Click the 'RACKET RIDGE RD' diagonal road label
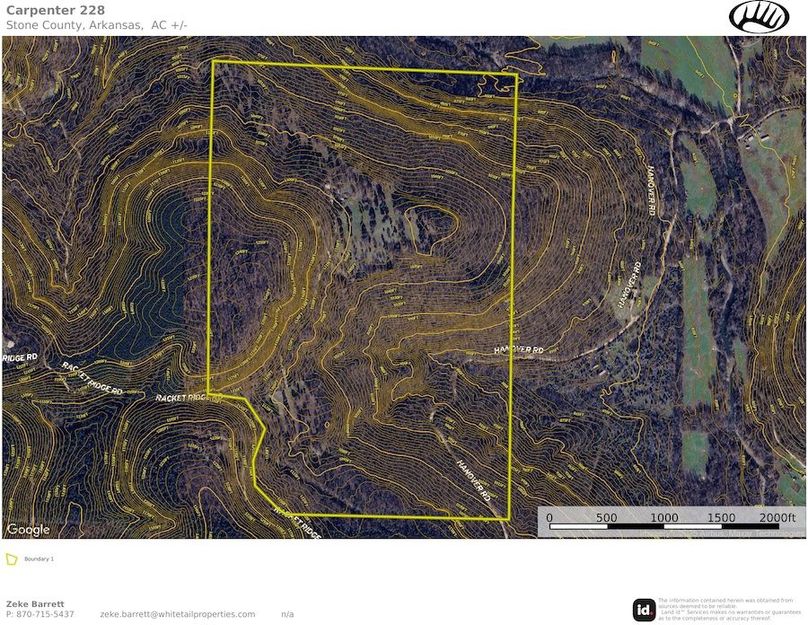This screenshot has height=625, width=808. coord(93,379)
